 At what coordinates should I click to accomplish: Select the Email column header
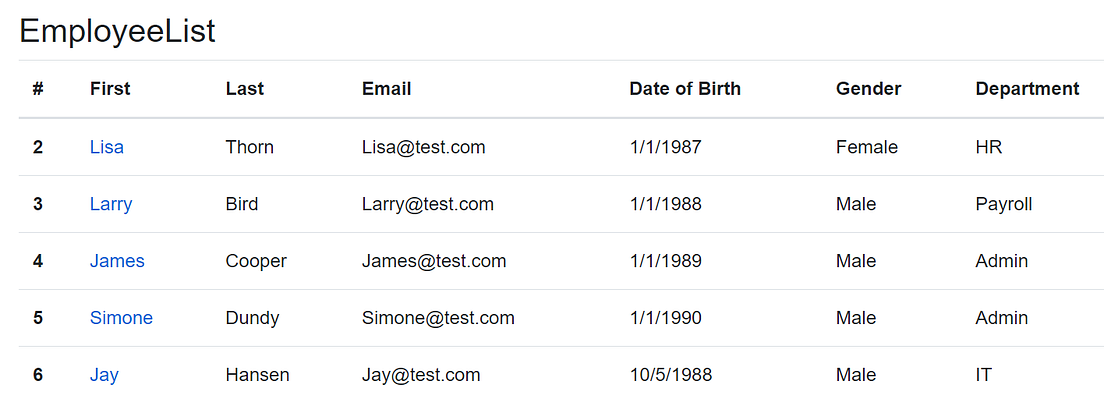point(386,89)
